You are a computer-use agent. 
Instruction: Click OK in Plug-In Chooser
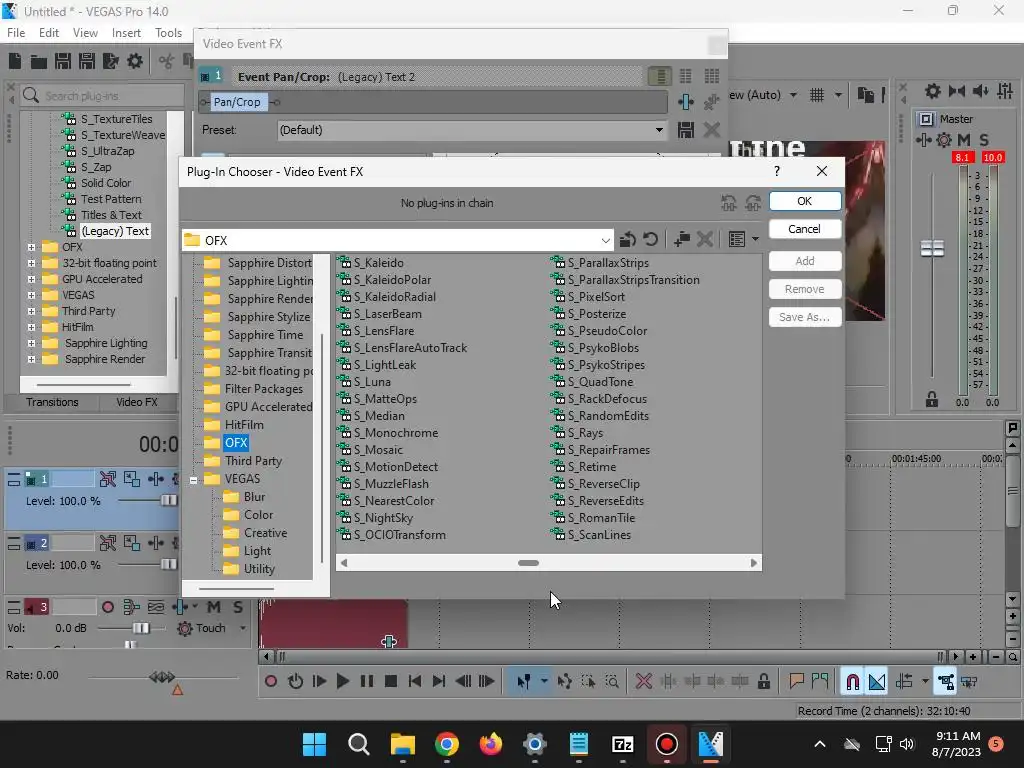pos(805,201)
